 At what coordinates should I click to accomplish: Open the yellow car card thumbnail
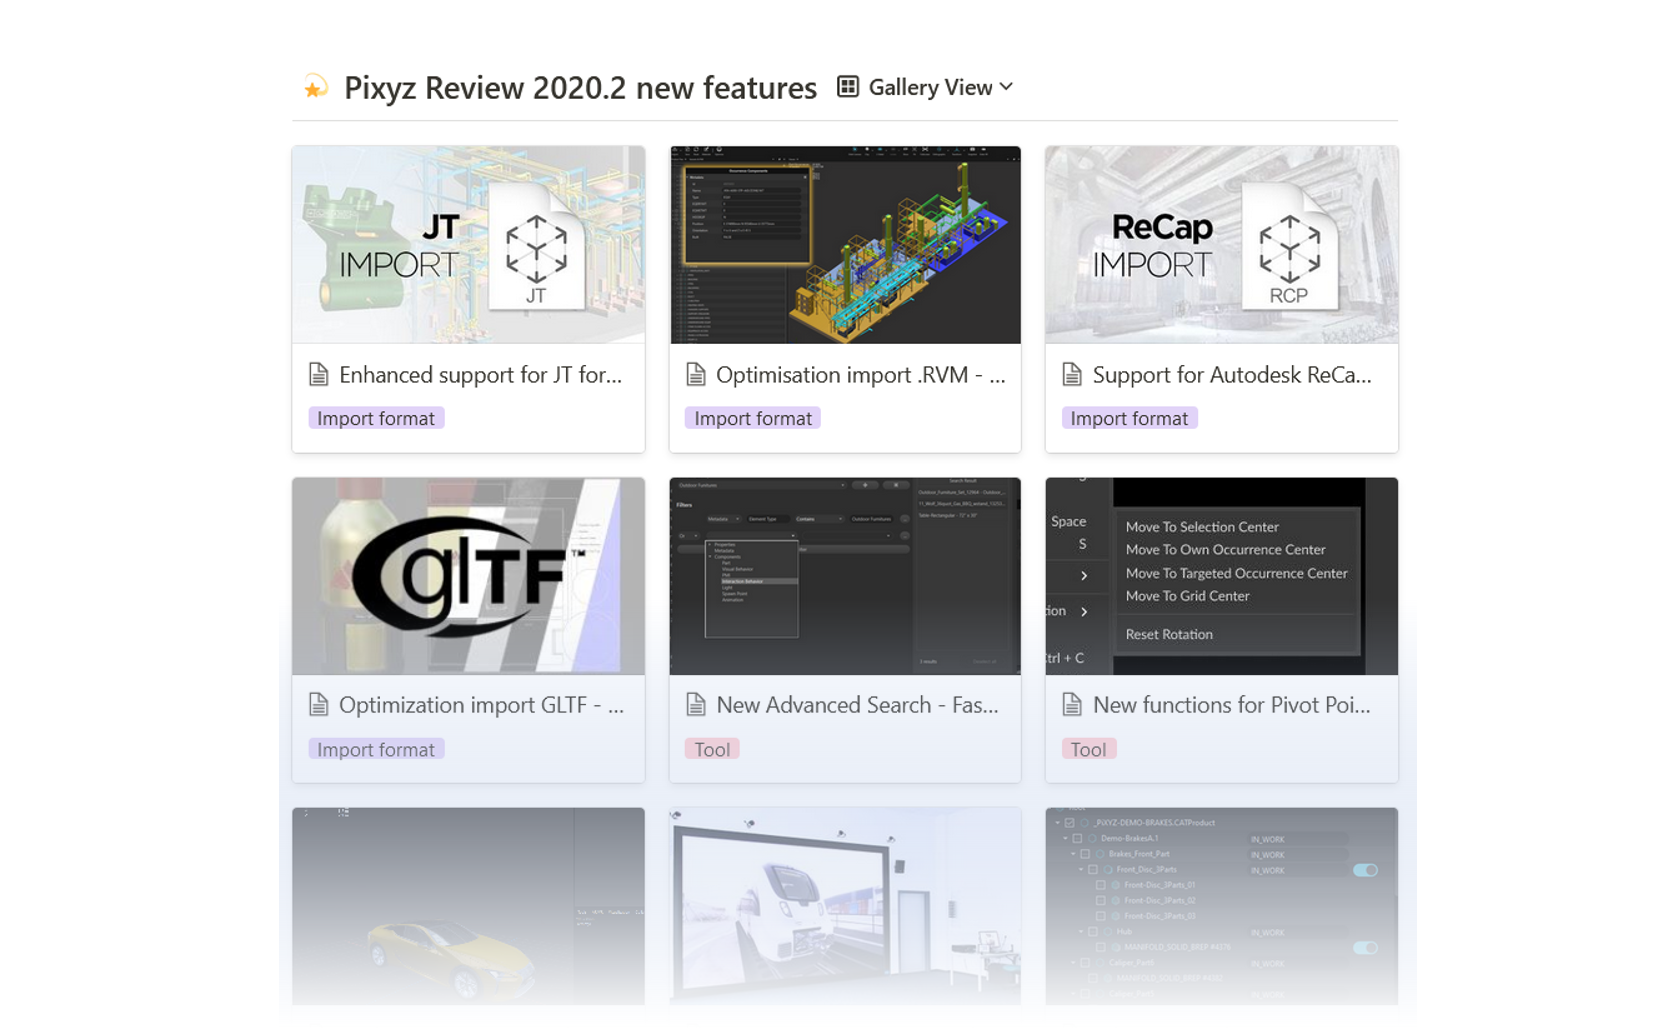(x=468, y=906)
